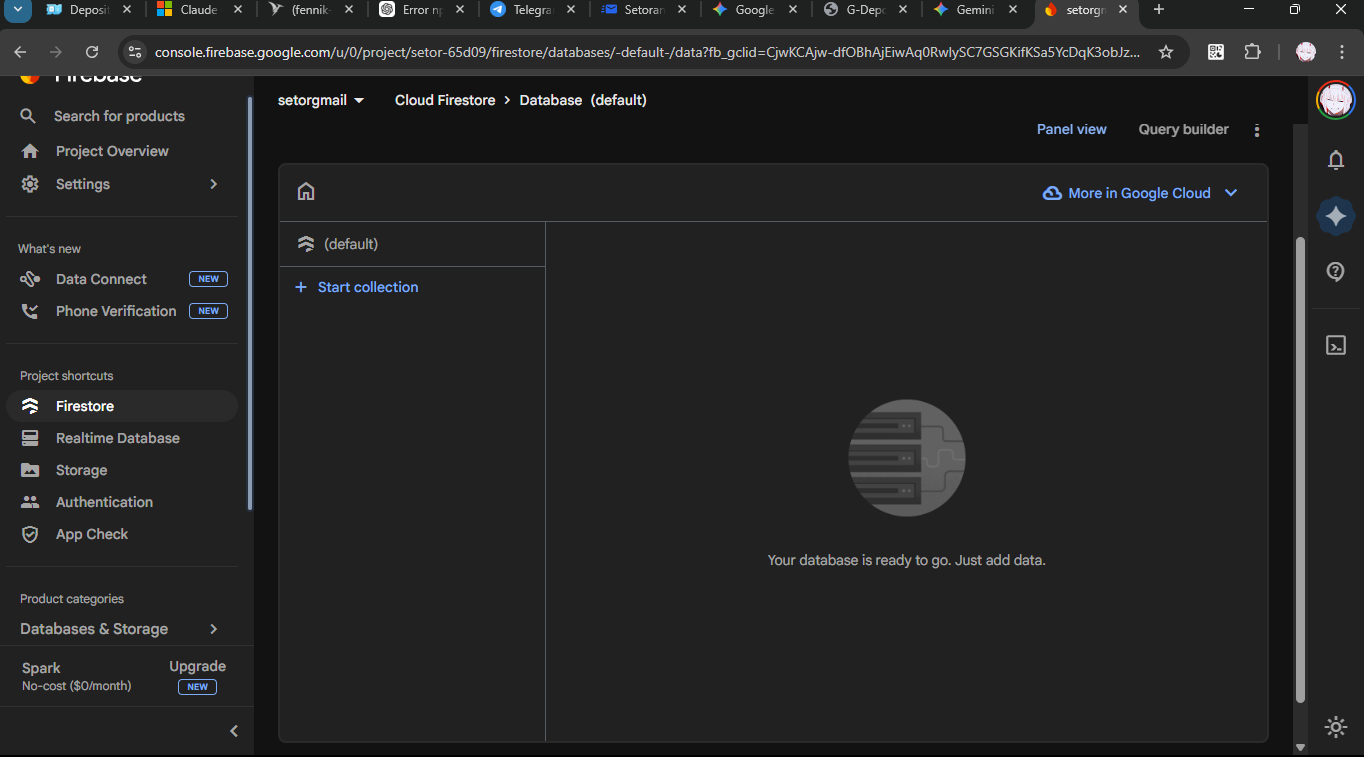Click Upgrade plan button

(x=197, y=666)
